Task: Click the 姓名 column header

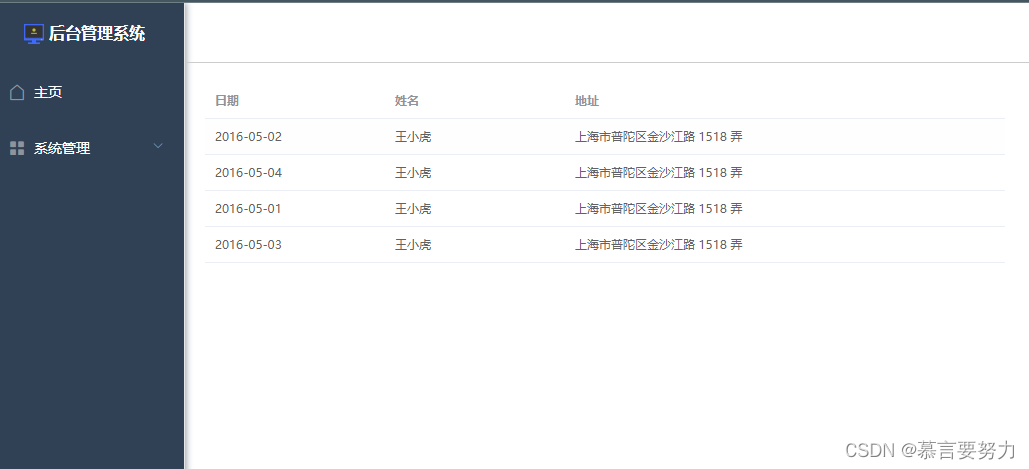Action: (407, 101)
